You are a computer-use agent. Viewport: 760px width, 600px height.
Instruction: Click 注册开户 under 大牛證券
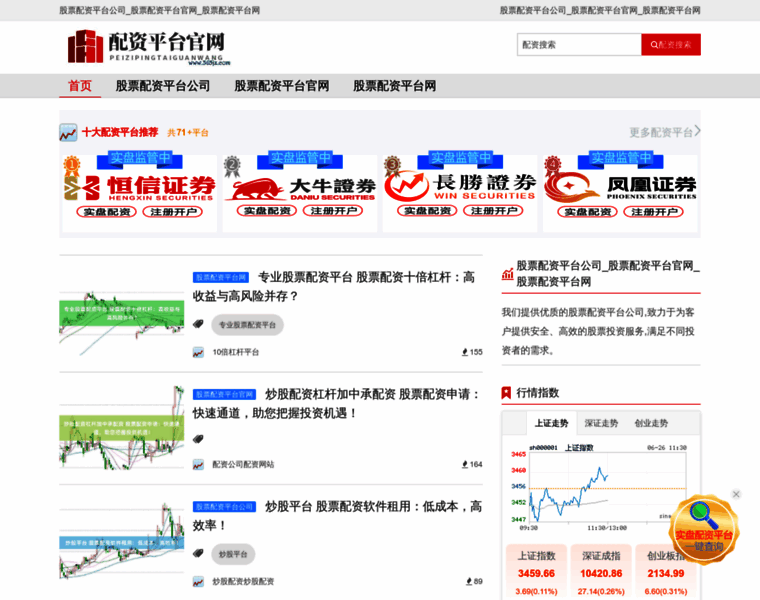click(x=333, y=211)
